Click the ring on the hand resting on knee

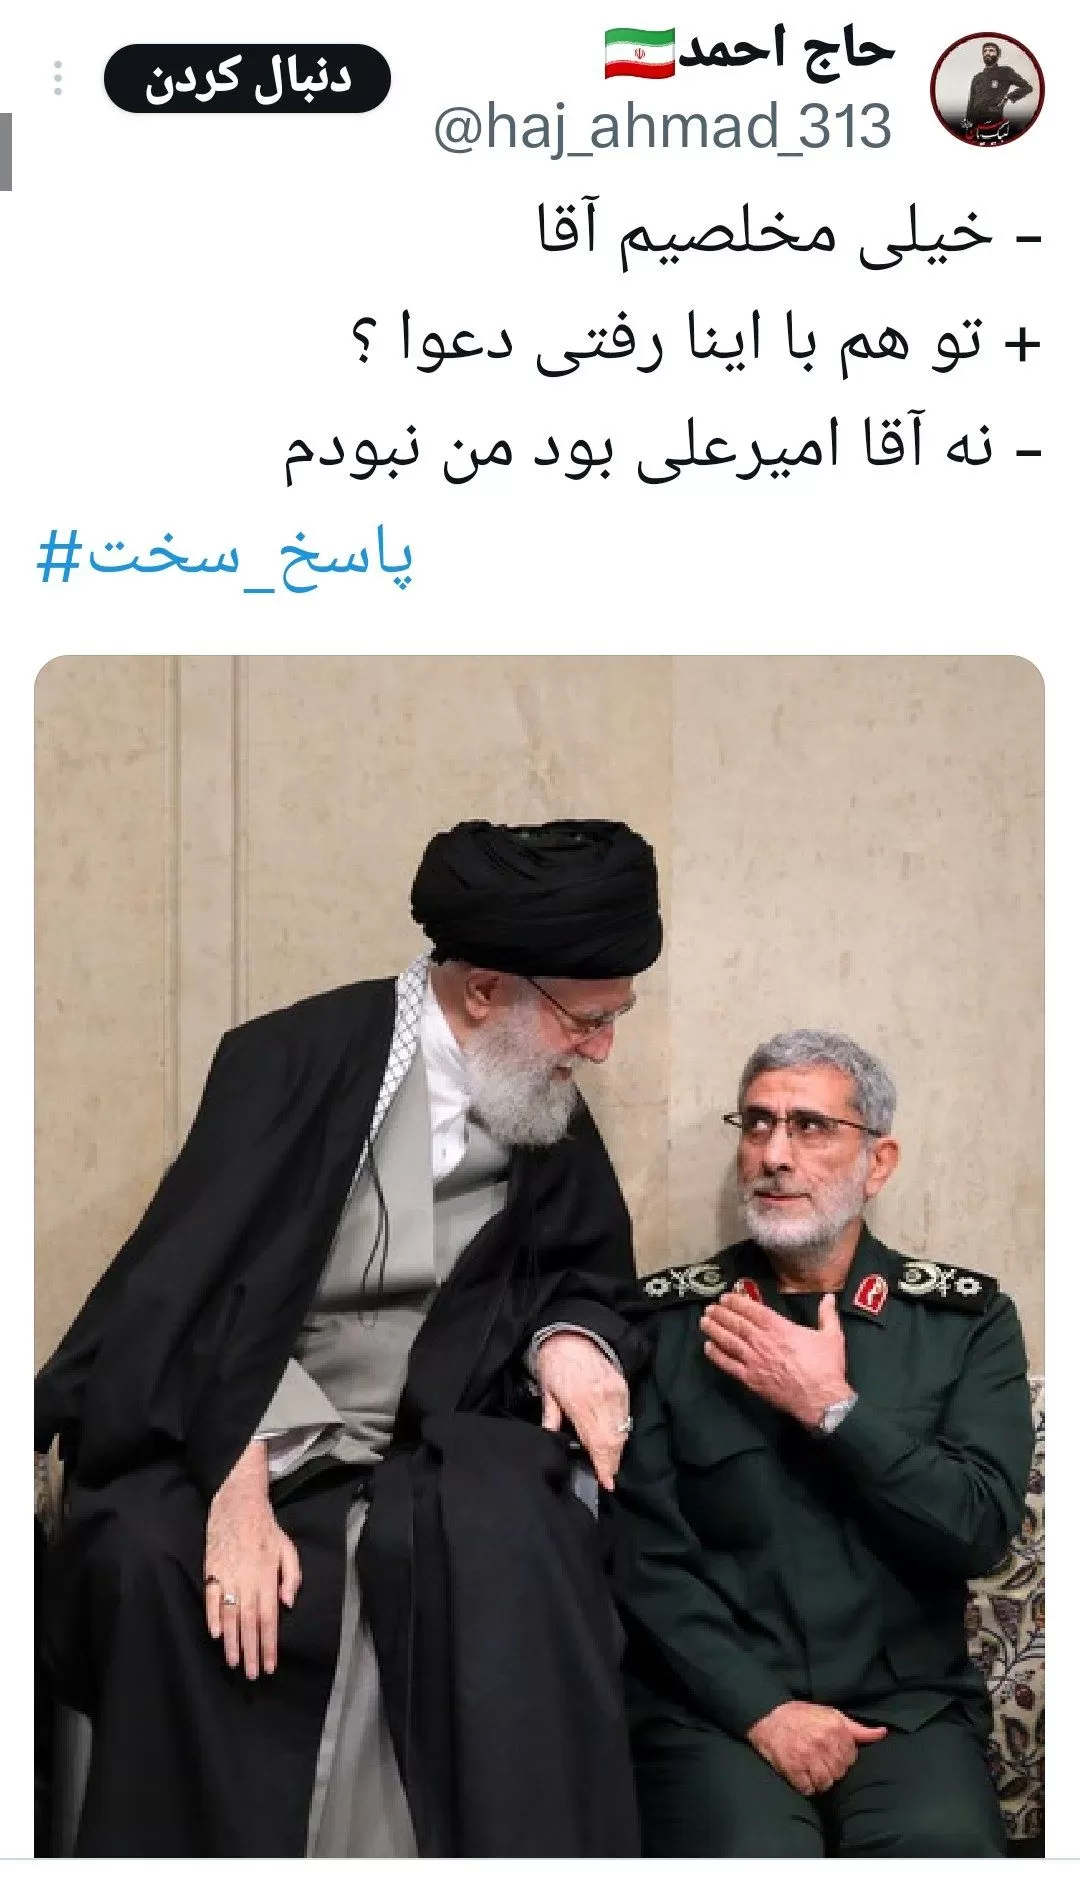(x=229, y=1597)
